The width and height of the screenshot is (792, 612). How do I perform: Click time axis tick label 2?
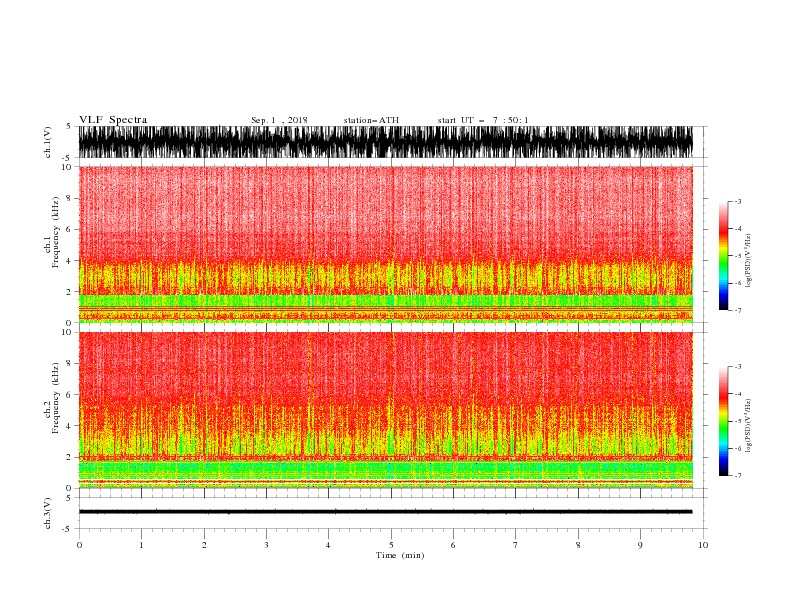[x=204, y=545]
